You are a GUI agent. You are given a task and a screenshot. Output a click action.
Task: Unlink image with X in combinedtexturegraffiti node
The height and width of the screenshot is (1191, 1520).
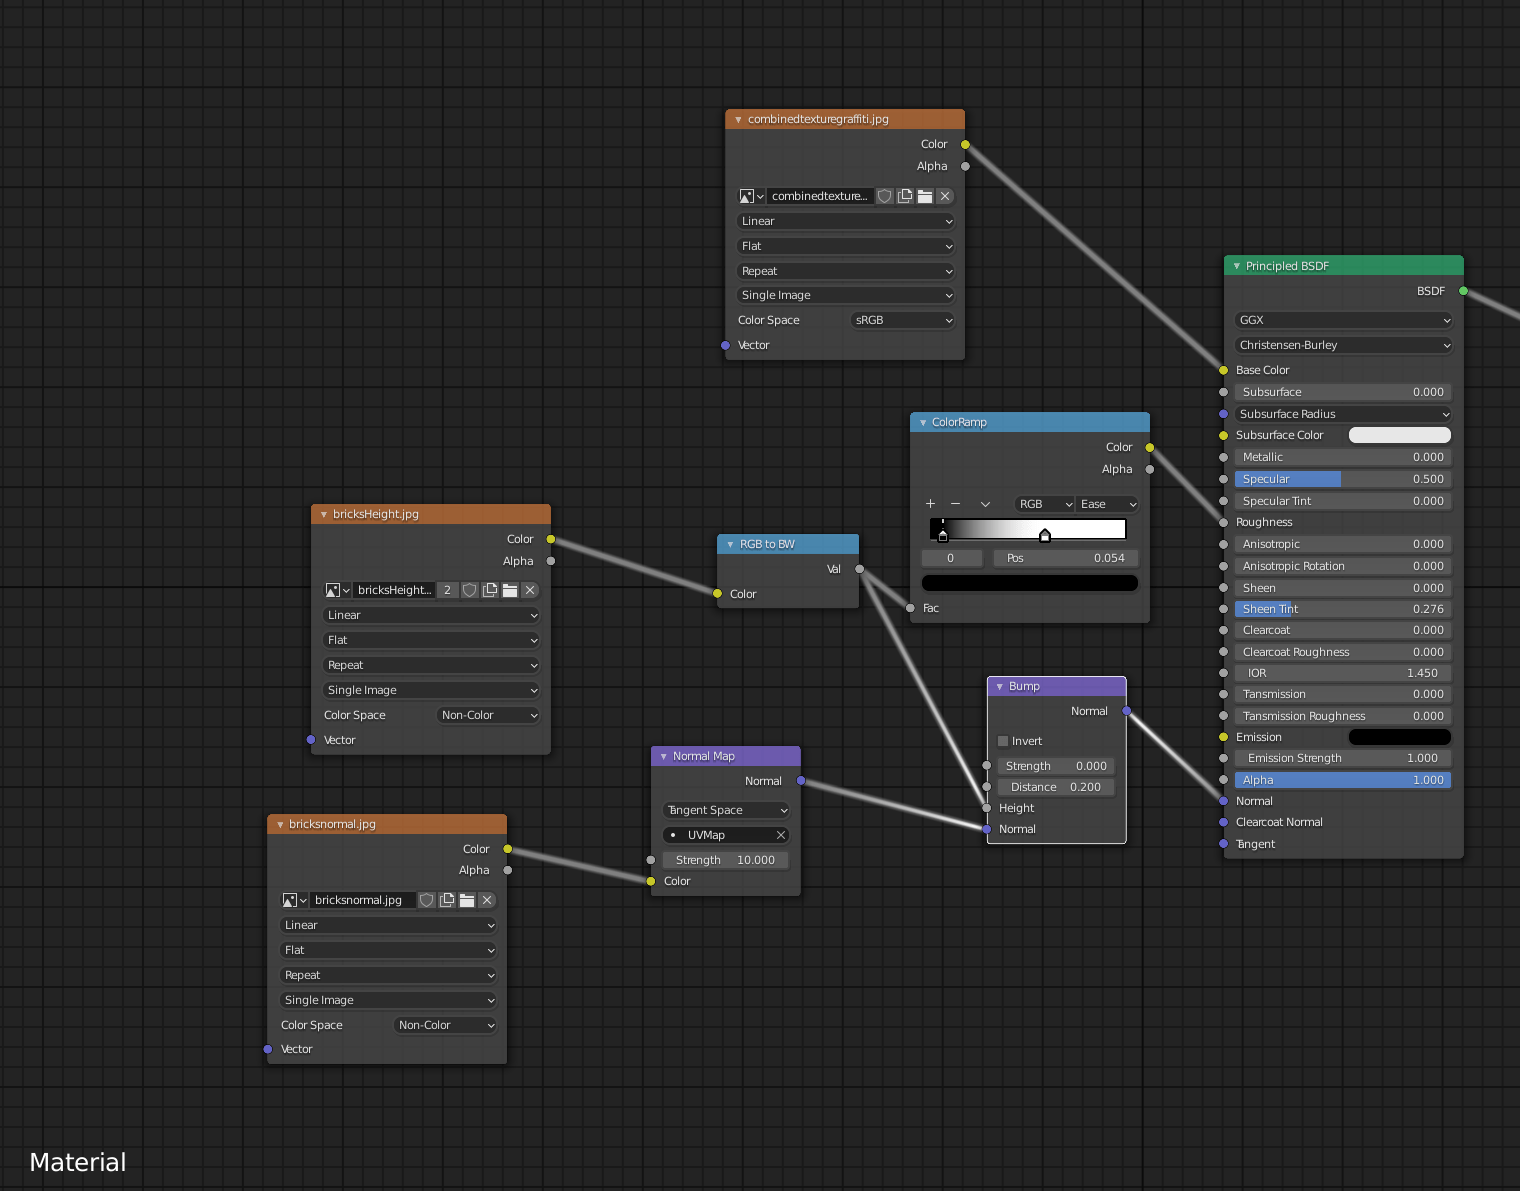click(945, 196)
